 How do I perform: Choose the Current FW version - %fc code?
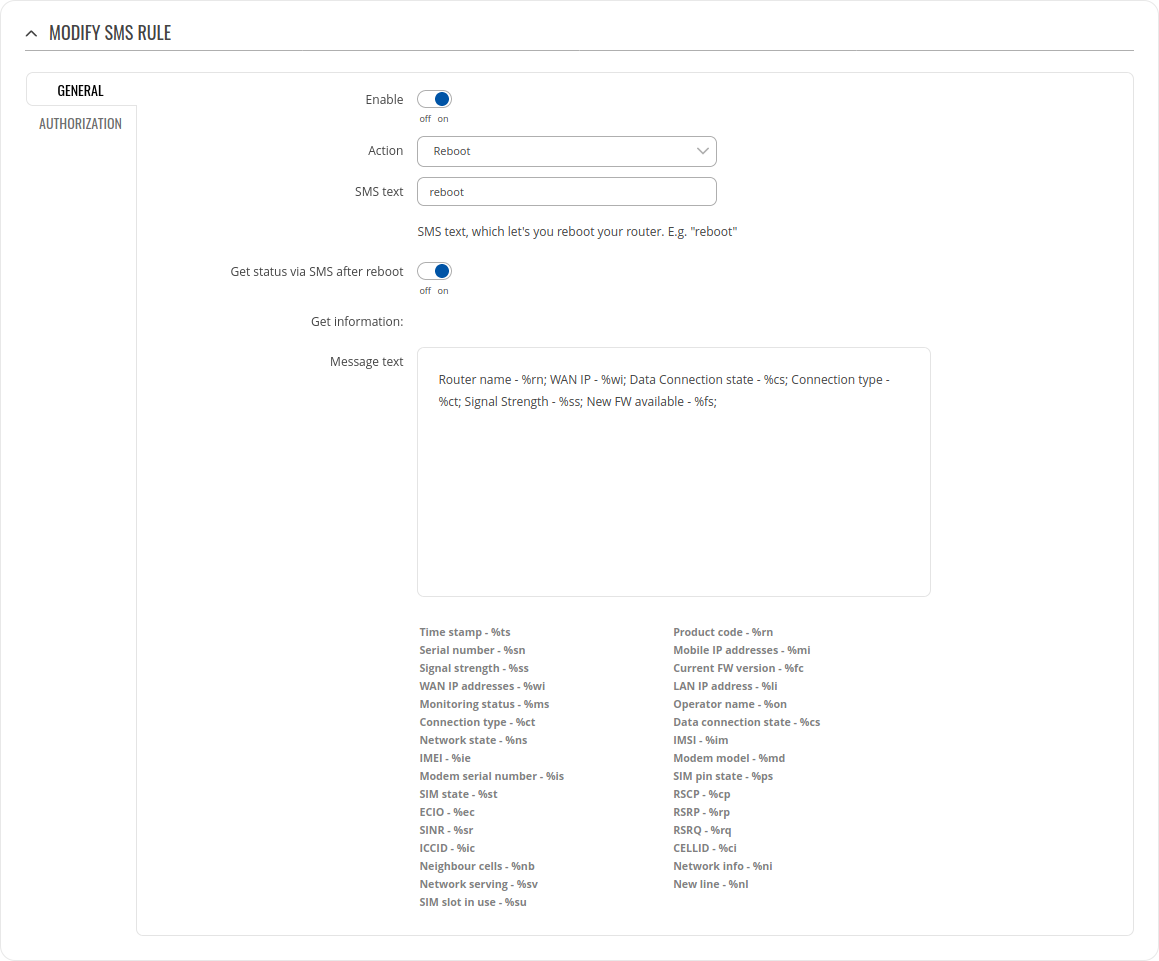pyautogui.click(x=738, y=669)
